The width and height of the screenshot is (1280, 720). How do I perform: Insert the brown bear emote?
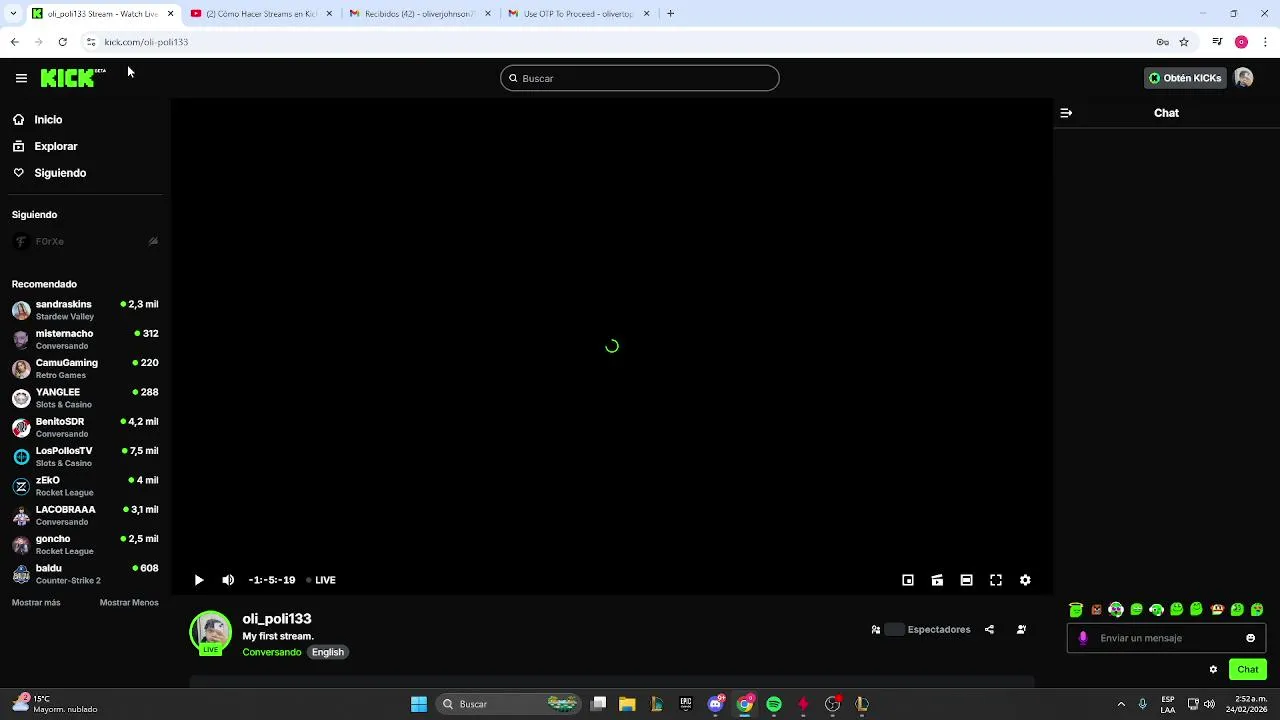click(1096, 609)
